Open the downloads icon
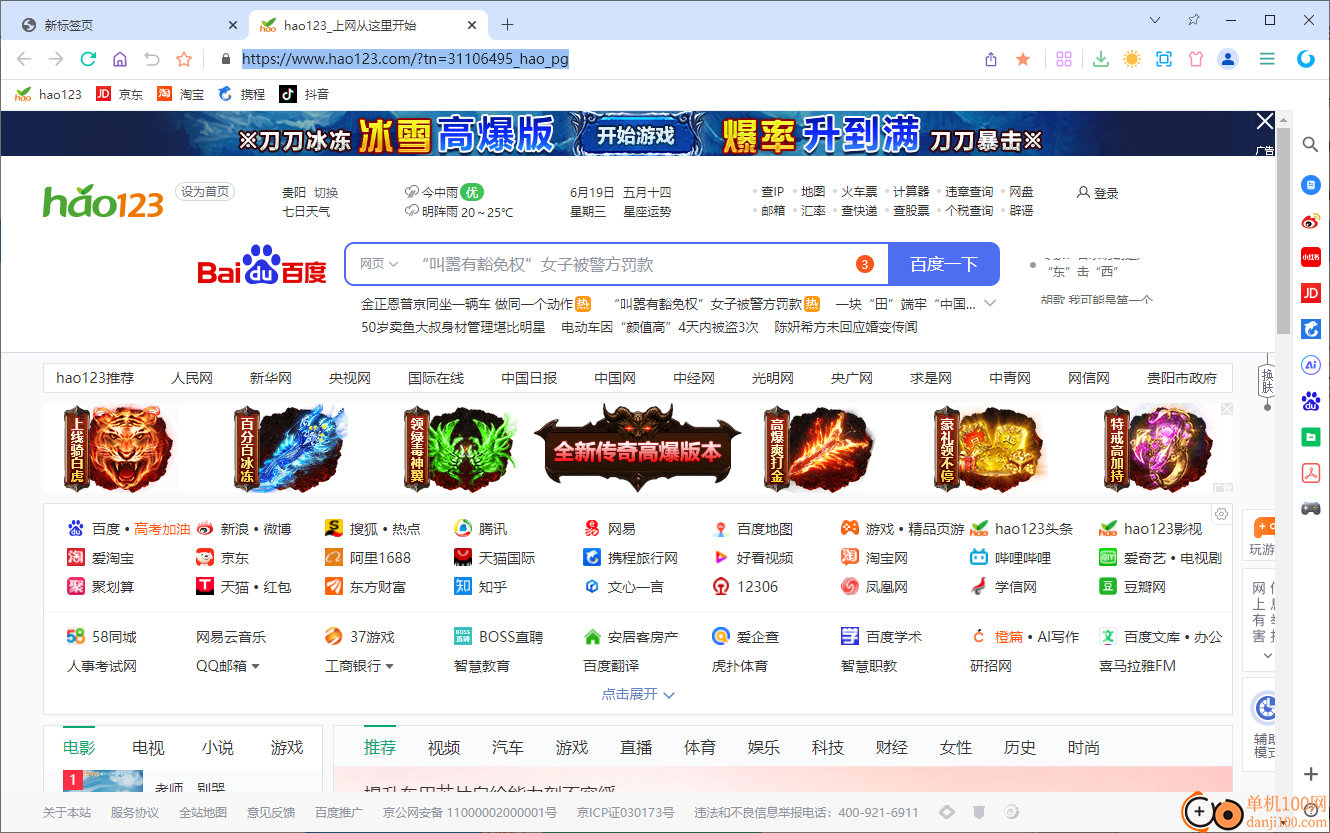1330x833 pixels. tap(1101, 59)
